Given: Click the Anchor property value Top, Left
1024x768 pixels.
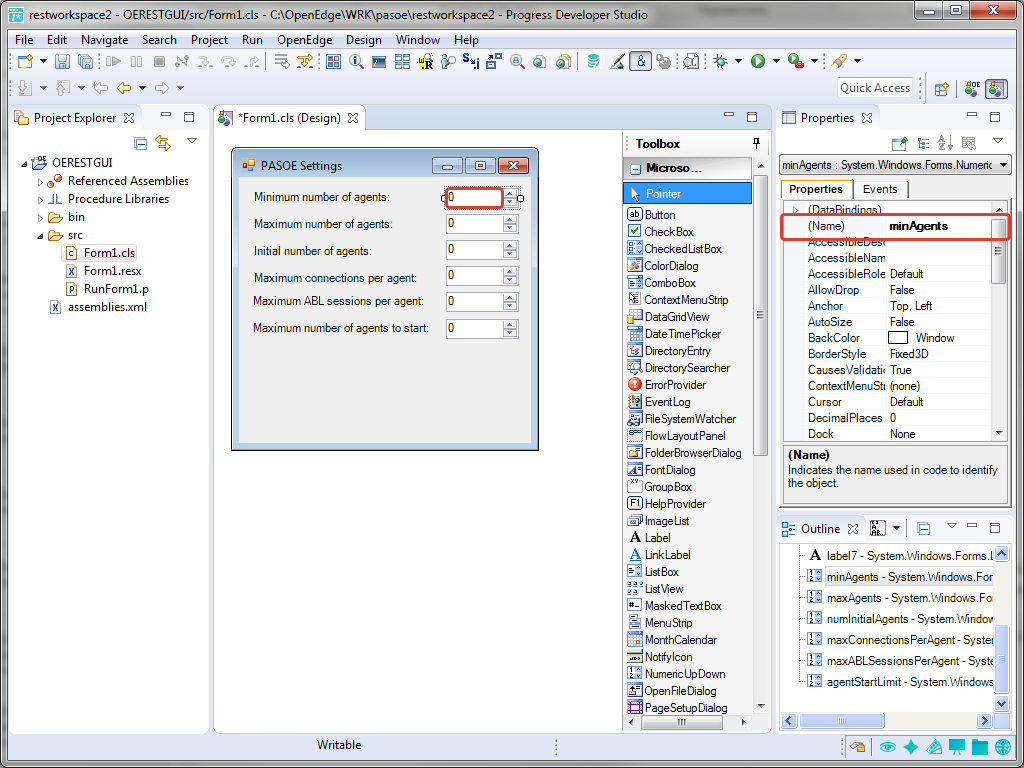Looking at the screenshot, I should [911, 306].
